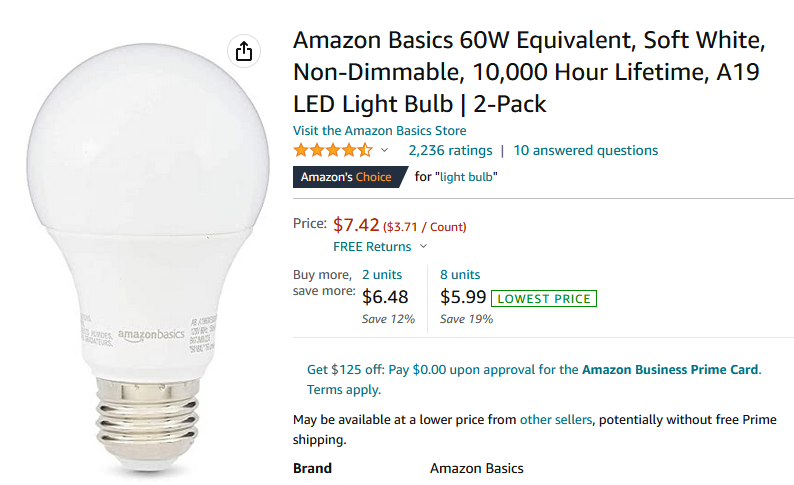
Task: View the 10 answered questions
Action: click(585, 151)
